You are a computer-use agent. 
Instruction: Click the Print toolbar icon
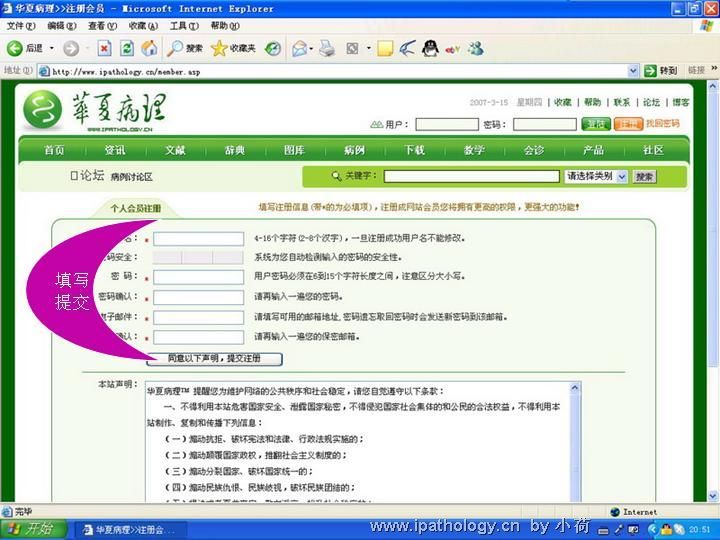point(326,48)
